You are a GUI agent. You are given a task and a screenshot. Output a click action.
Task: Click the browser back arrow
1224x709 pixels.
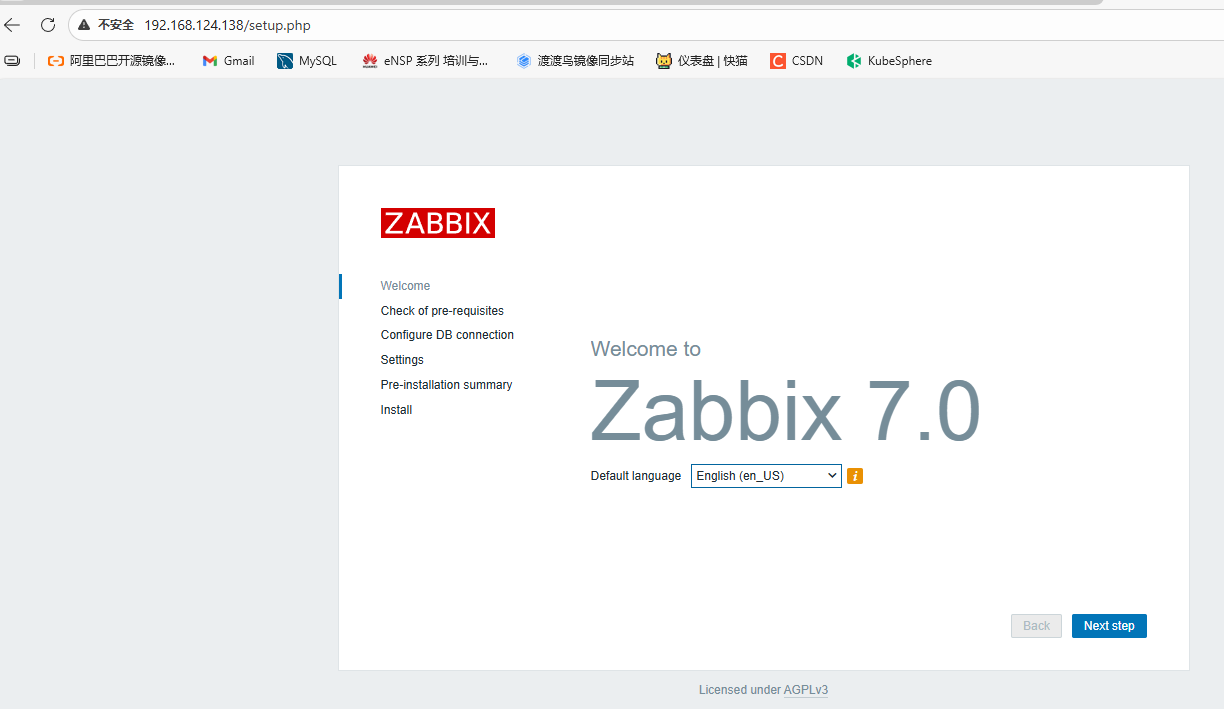point(12,25)
